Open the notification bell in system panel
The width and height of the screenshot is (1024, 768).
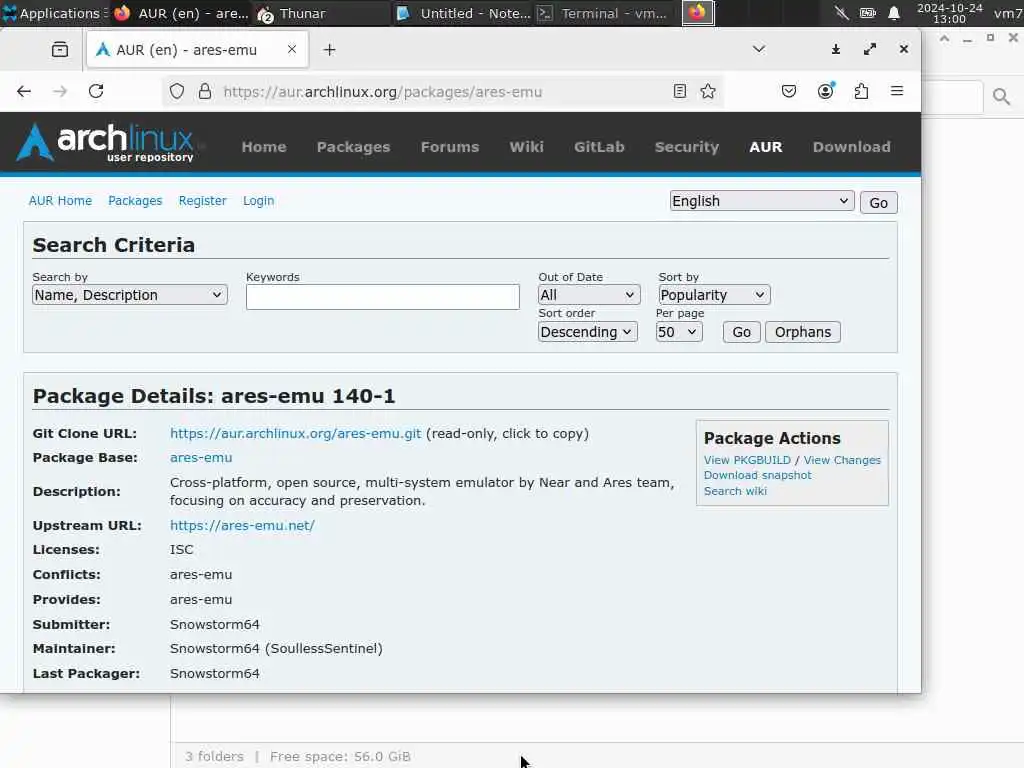point(894,13)
